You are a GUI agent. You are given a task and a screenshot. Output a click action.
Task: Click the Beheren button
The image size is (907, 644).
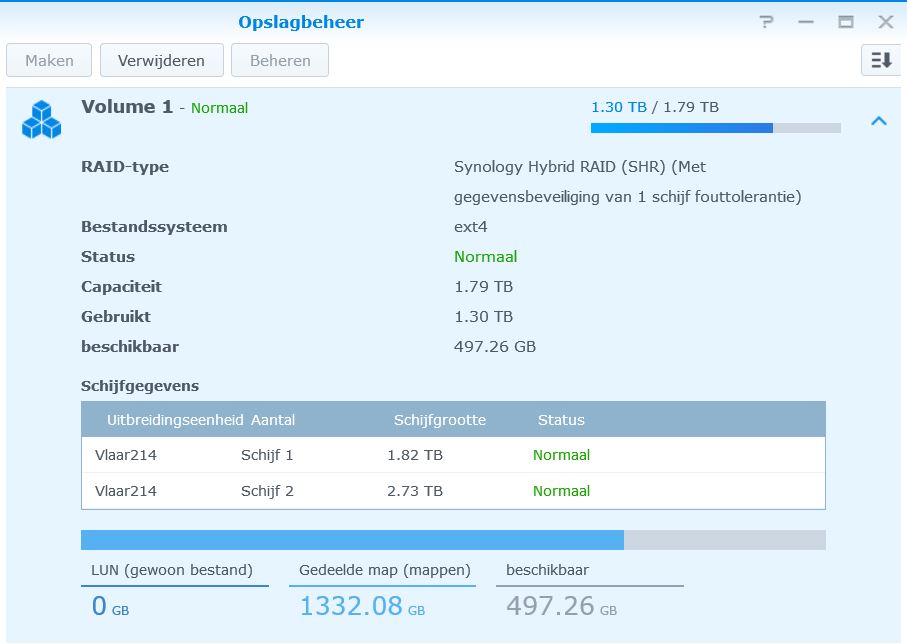(280, 60)
